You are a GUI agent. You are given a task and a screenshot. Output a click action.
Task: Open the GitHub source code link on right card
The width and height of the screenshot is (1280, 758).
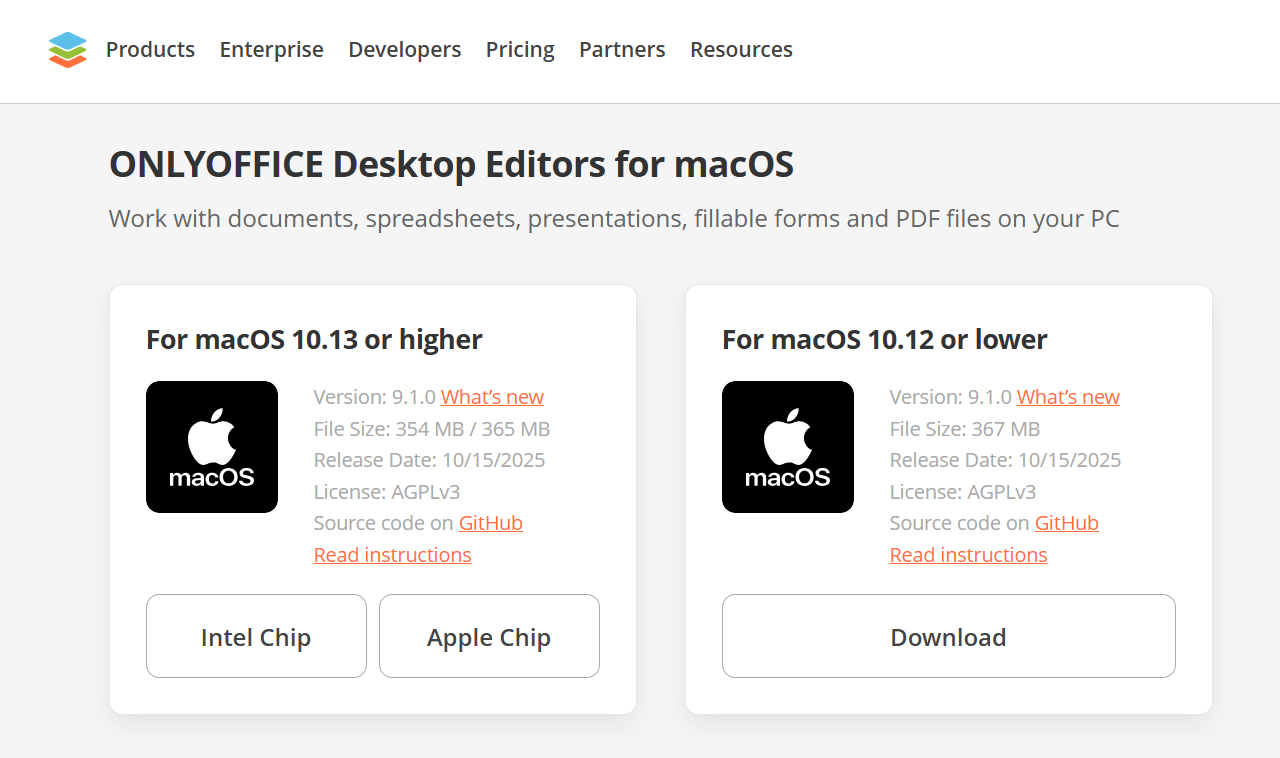(1066, 522)
